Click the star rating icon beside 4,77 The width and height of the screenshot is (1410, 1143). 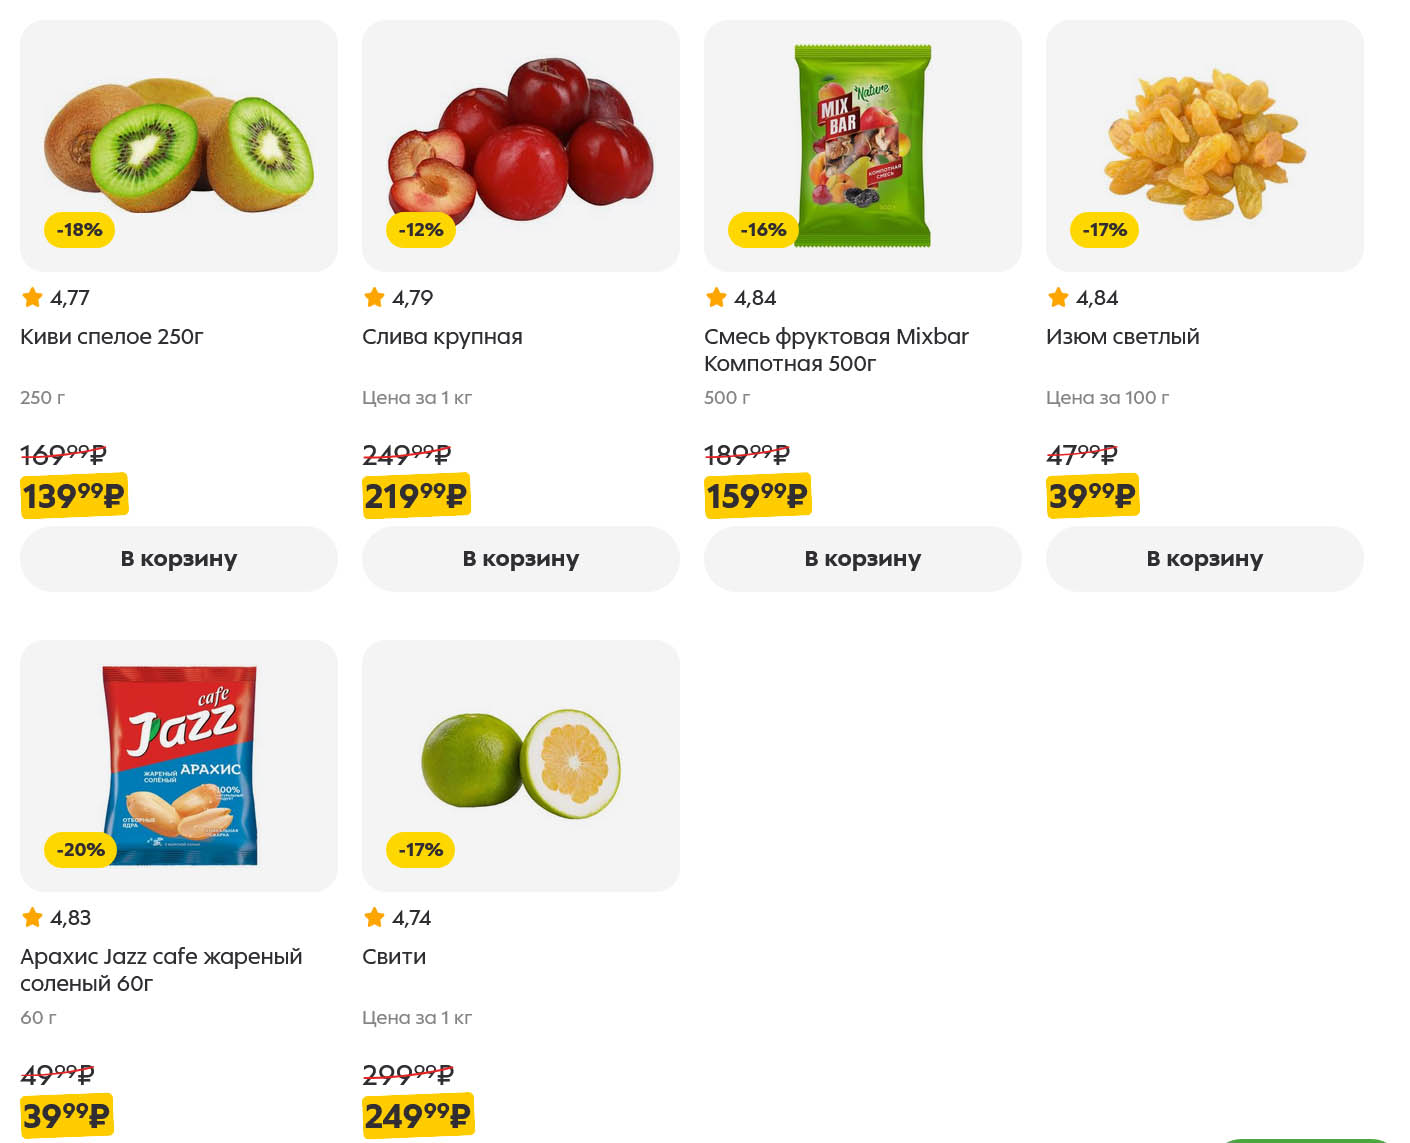point(33,297)
